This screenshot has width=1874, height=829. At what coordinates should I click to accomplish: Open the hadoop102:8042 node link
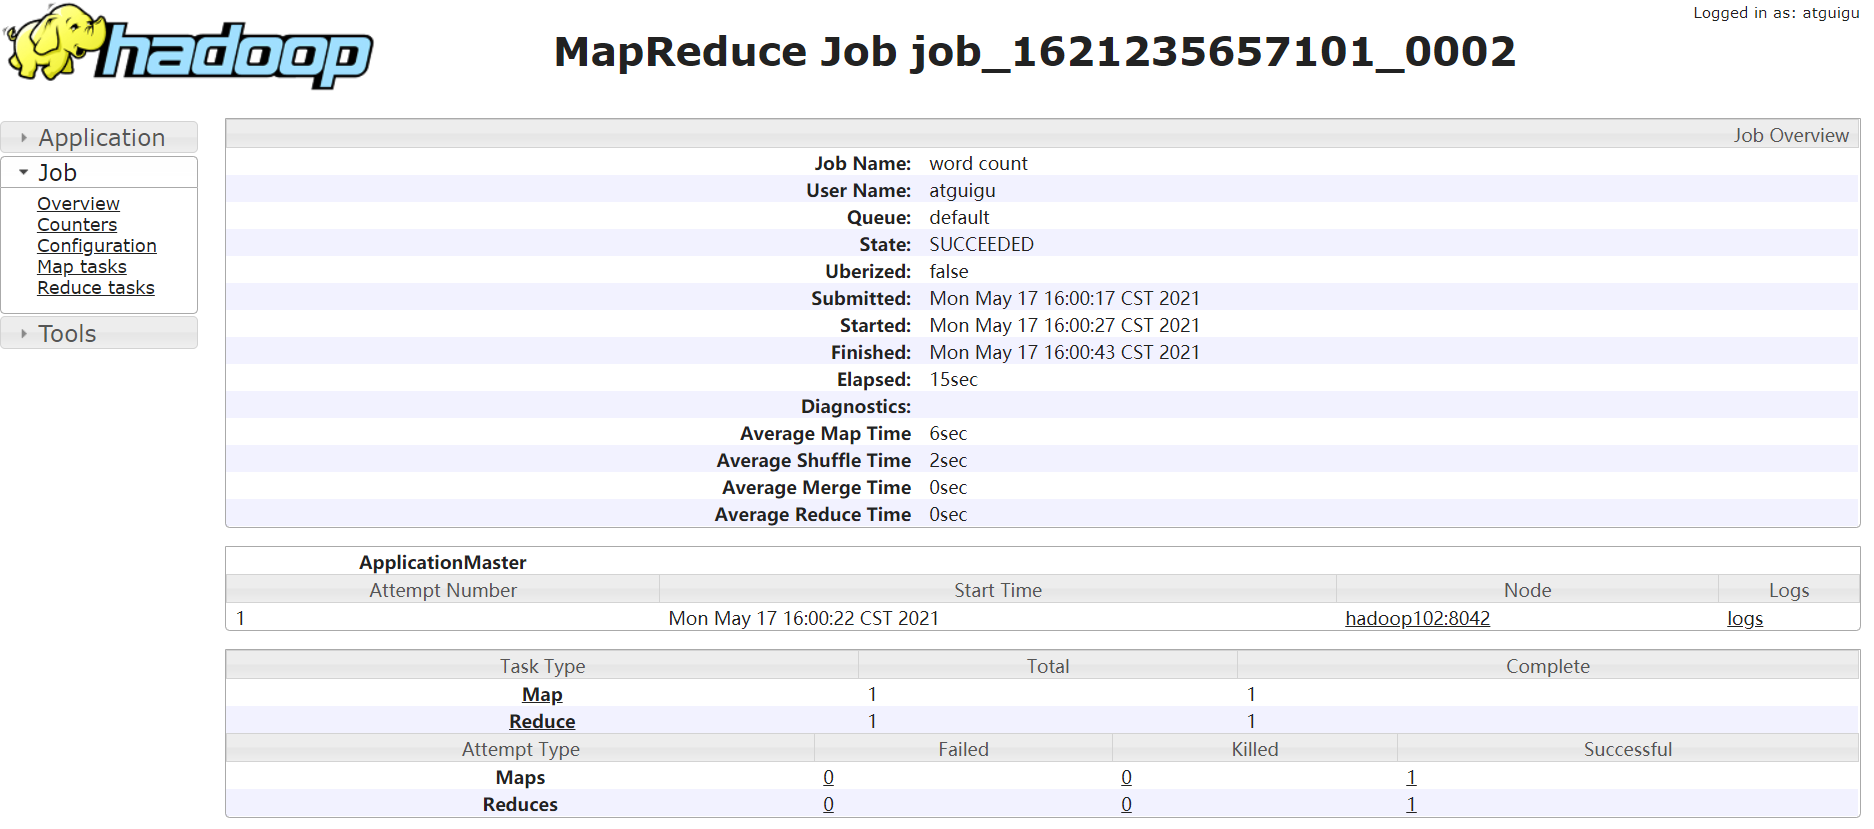1417,618
